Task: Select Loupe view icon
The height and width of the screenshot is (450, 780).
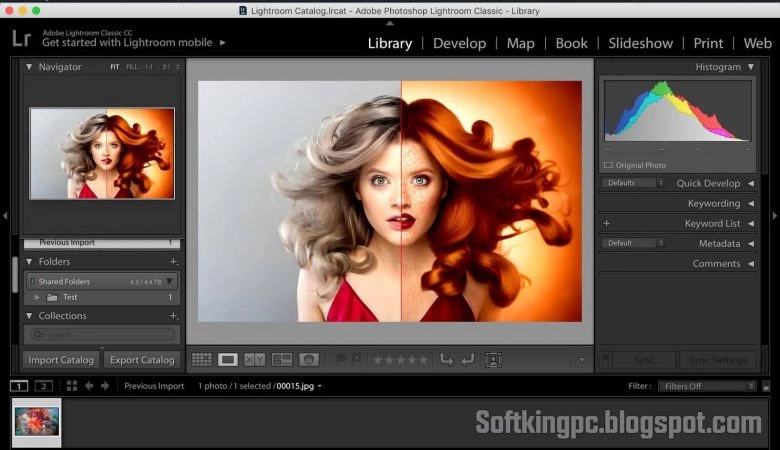Action: coord(228,359)
